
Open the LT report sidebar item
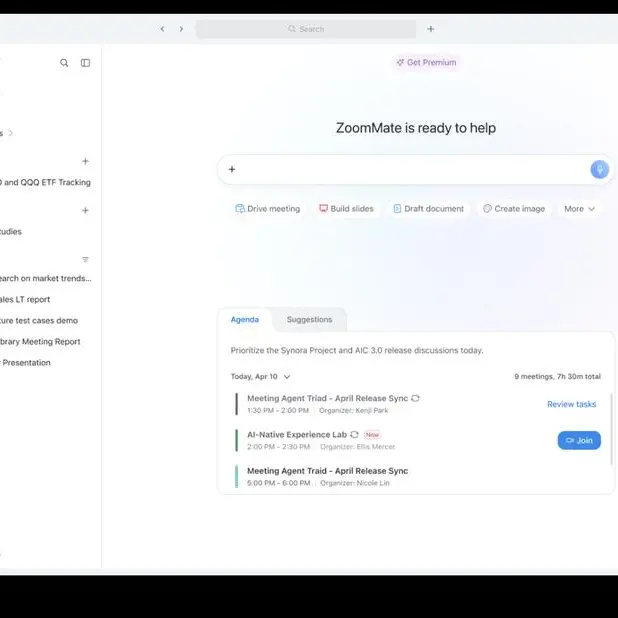click(x=25, y=299)
